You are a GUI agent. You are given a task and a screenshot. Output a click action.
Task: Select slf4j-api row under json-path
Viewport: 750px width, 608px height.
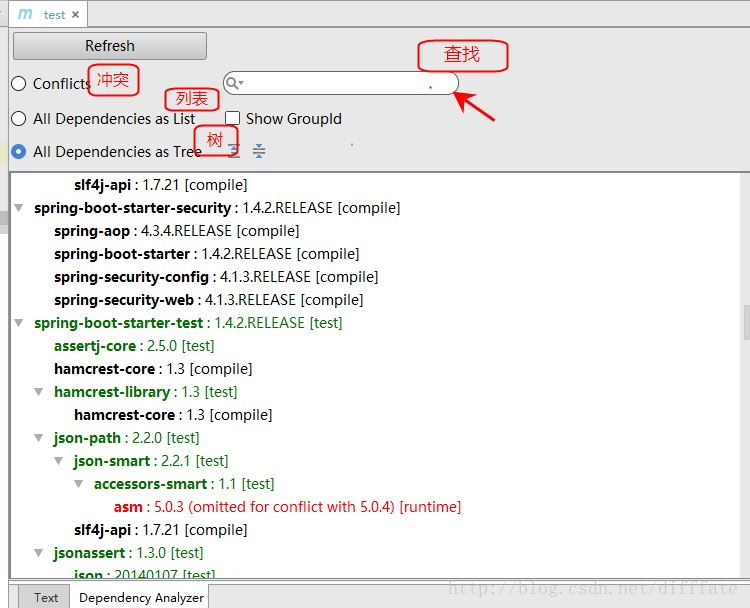[x=161, y=530]
